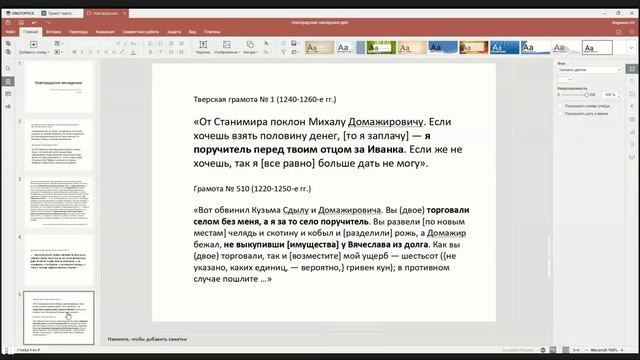Click the Undo arrow icon
Viewport: 640px width, 360px height.
coord(35,22)
